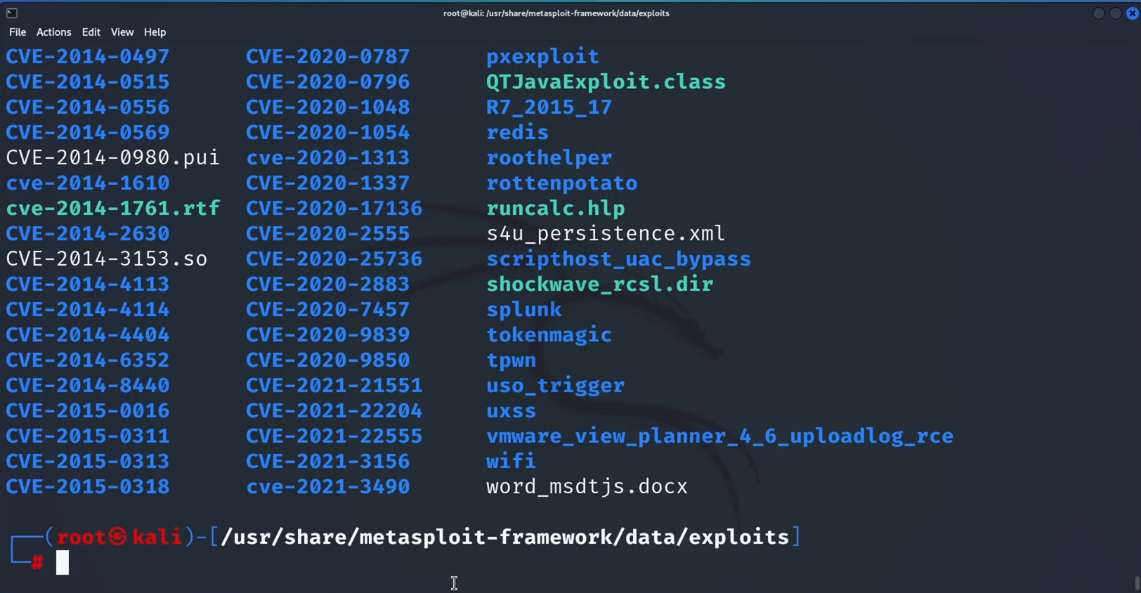Click the vmware_view_planner_4_6_uploadlog_rce entry

click(719, 436)
